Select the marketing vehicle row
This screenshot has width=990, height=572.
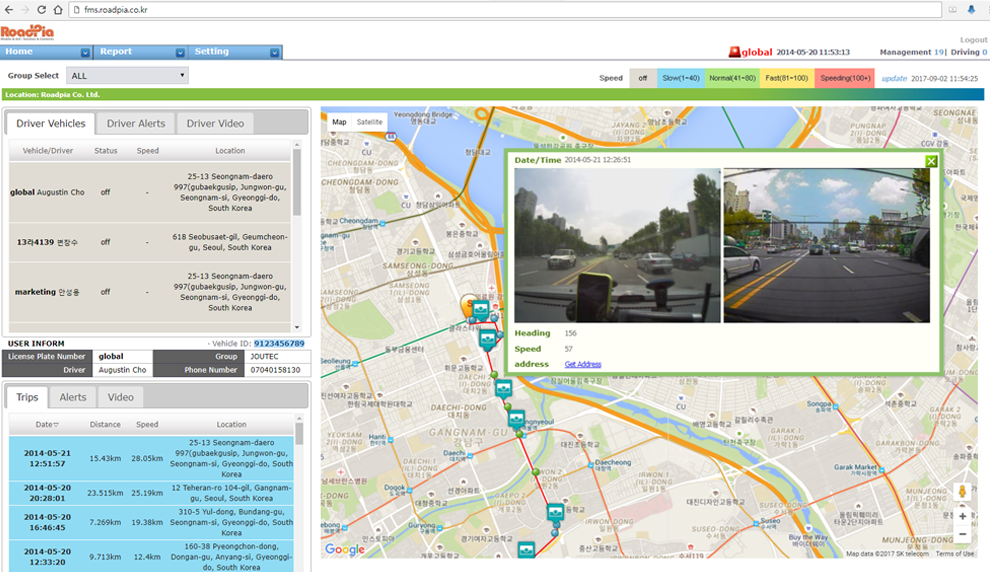[x=150, y=292]
